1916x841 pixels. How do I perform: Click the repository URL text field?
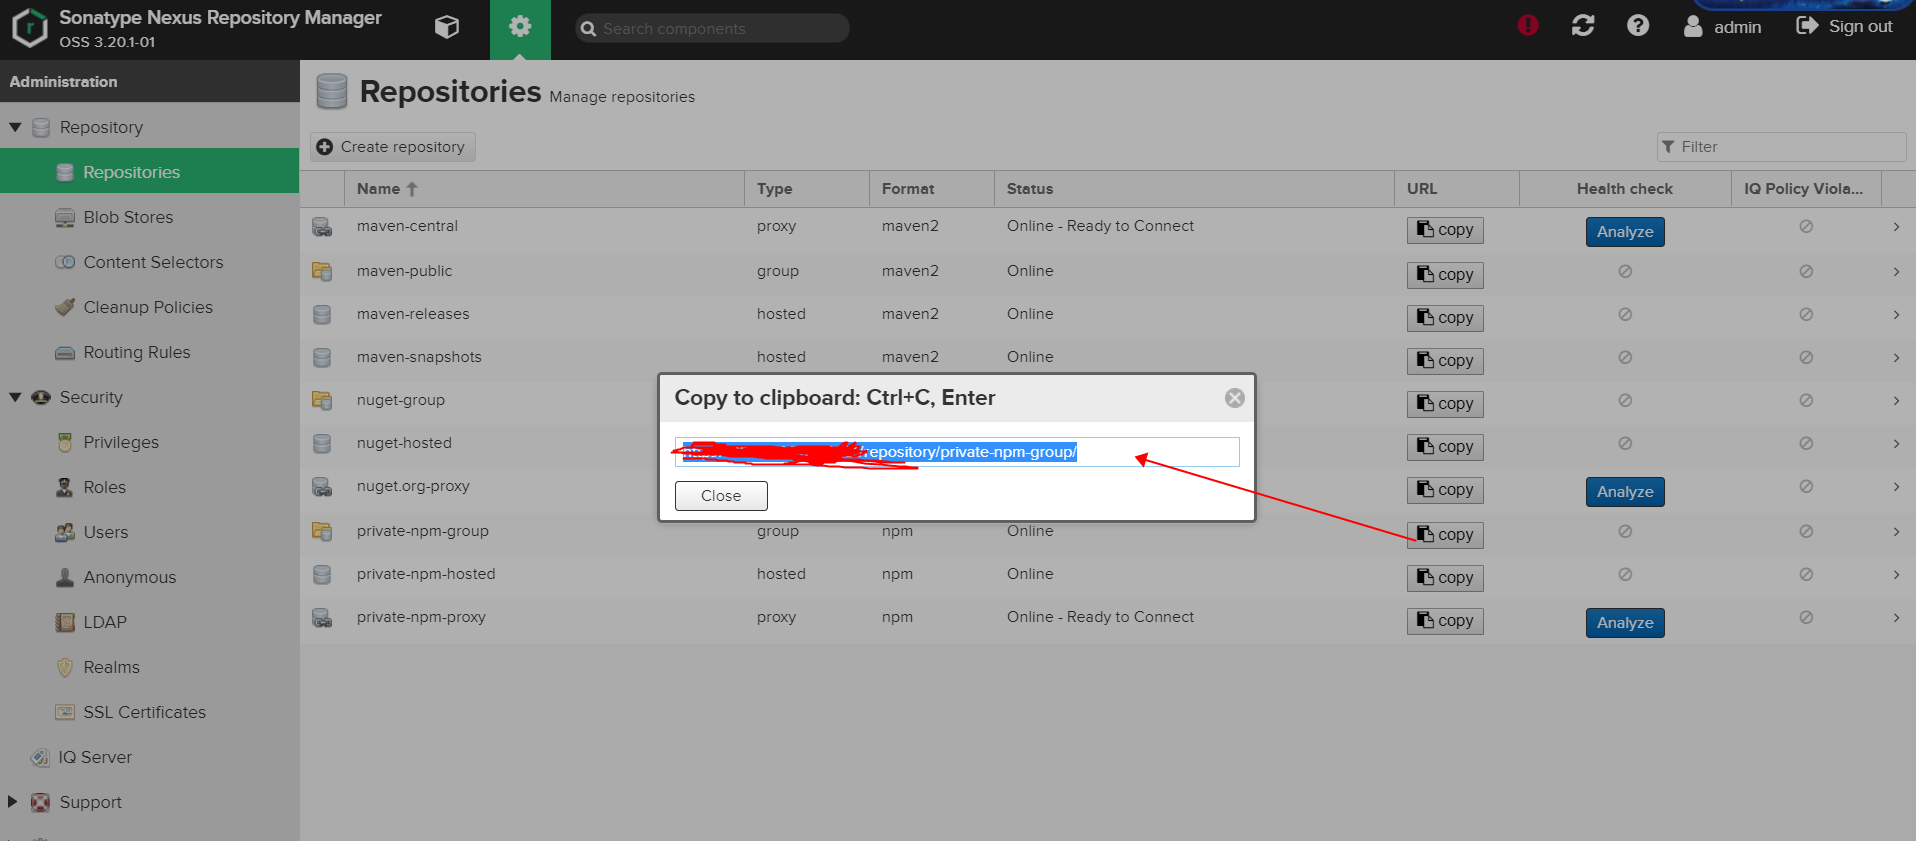[957, 452]
